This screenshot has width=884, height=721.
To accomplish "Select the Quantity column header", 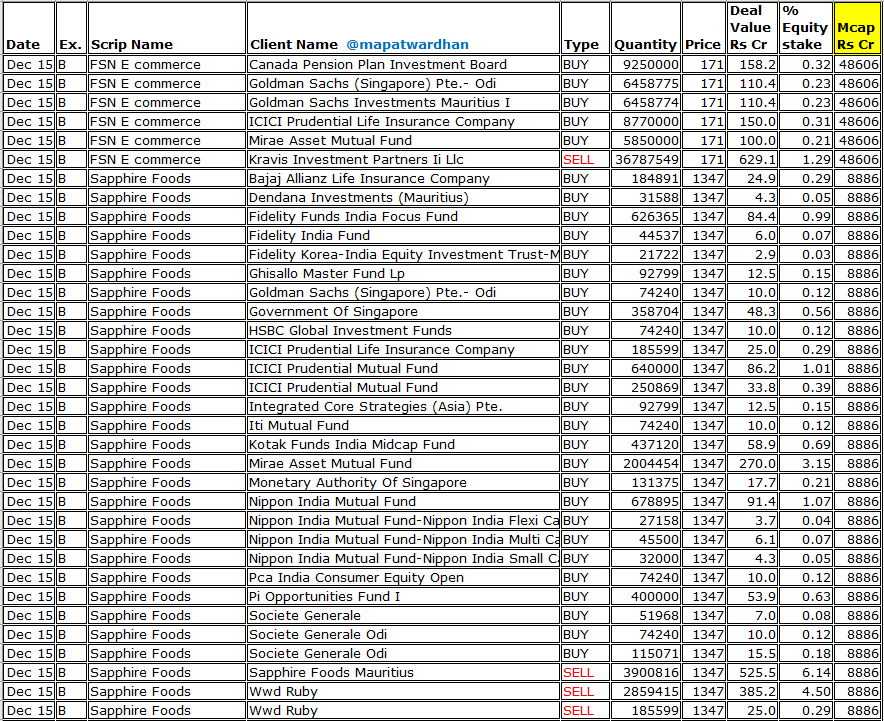I will coord(645,28).
